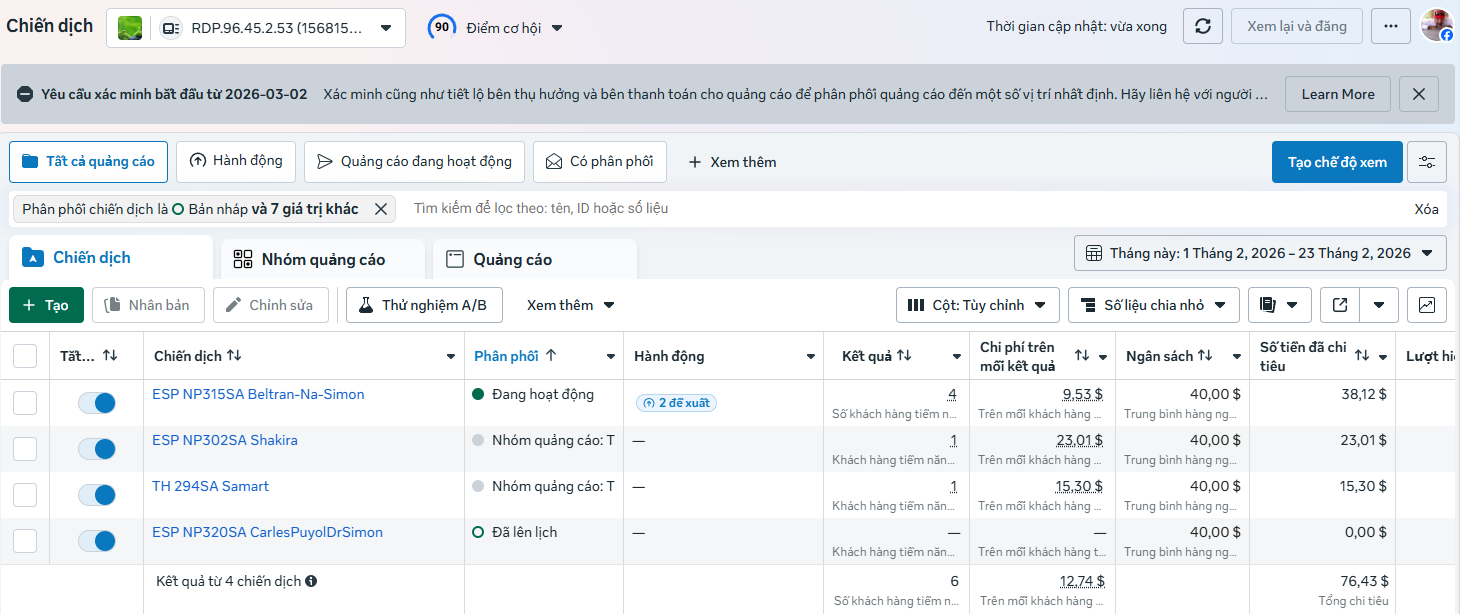Click the export data icon
The height and width of the screenshot is (614, 1460).
pyautogui.click(x=1340, y=305)
